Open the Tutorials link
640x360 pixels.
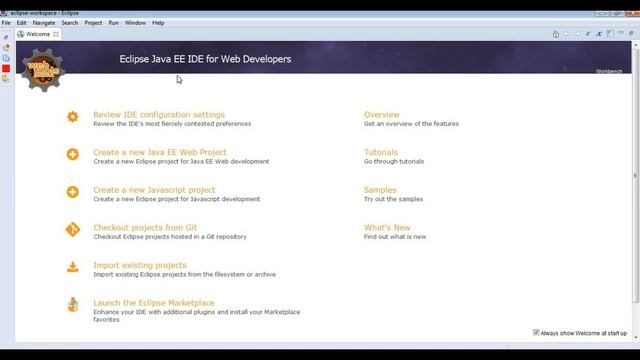coord(381,152)
